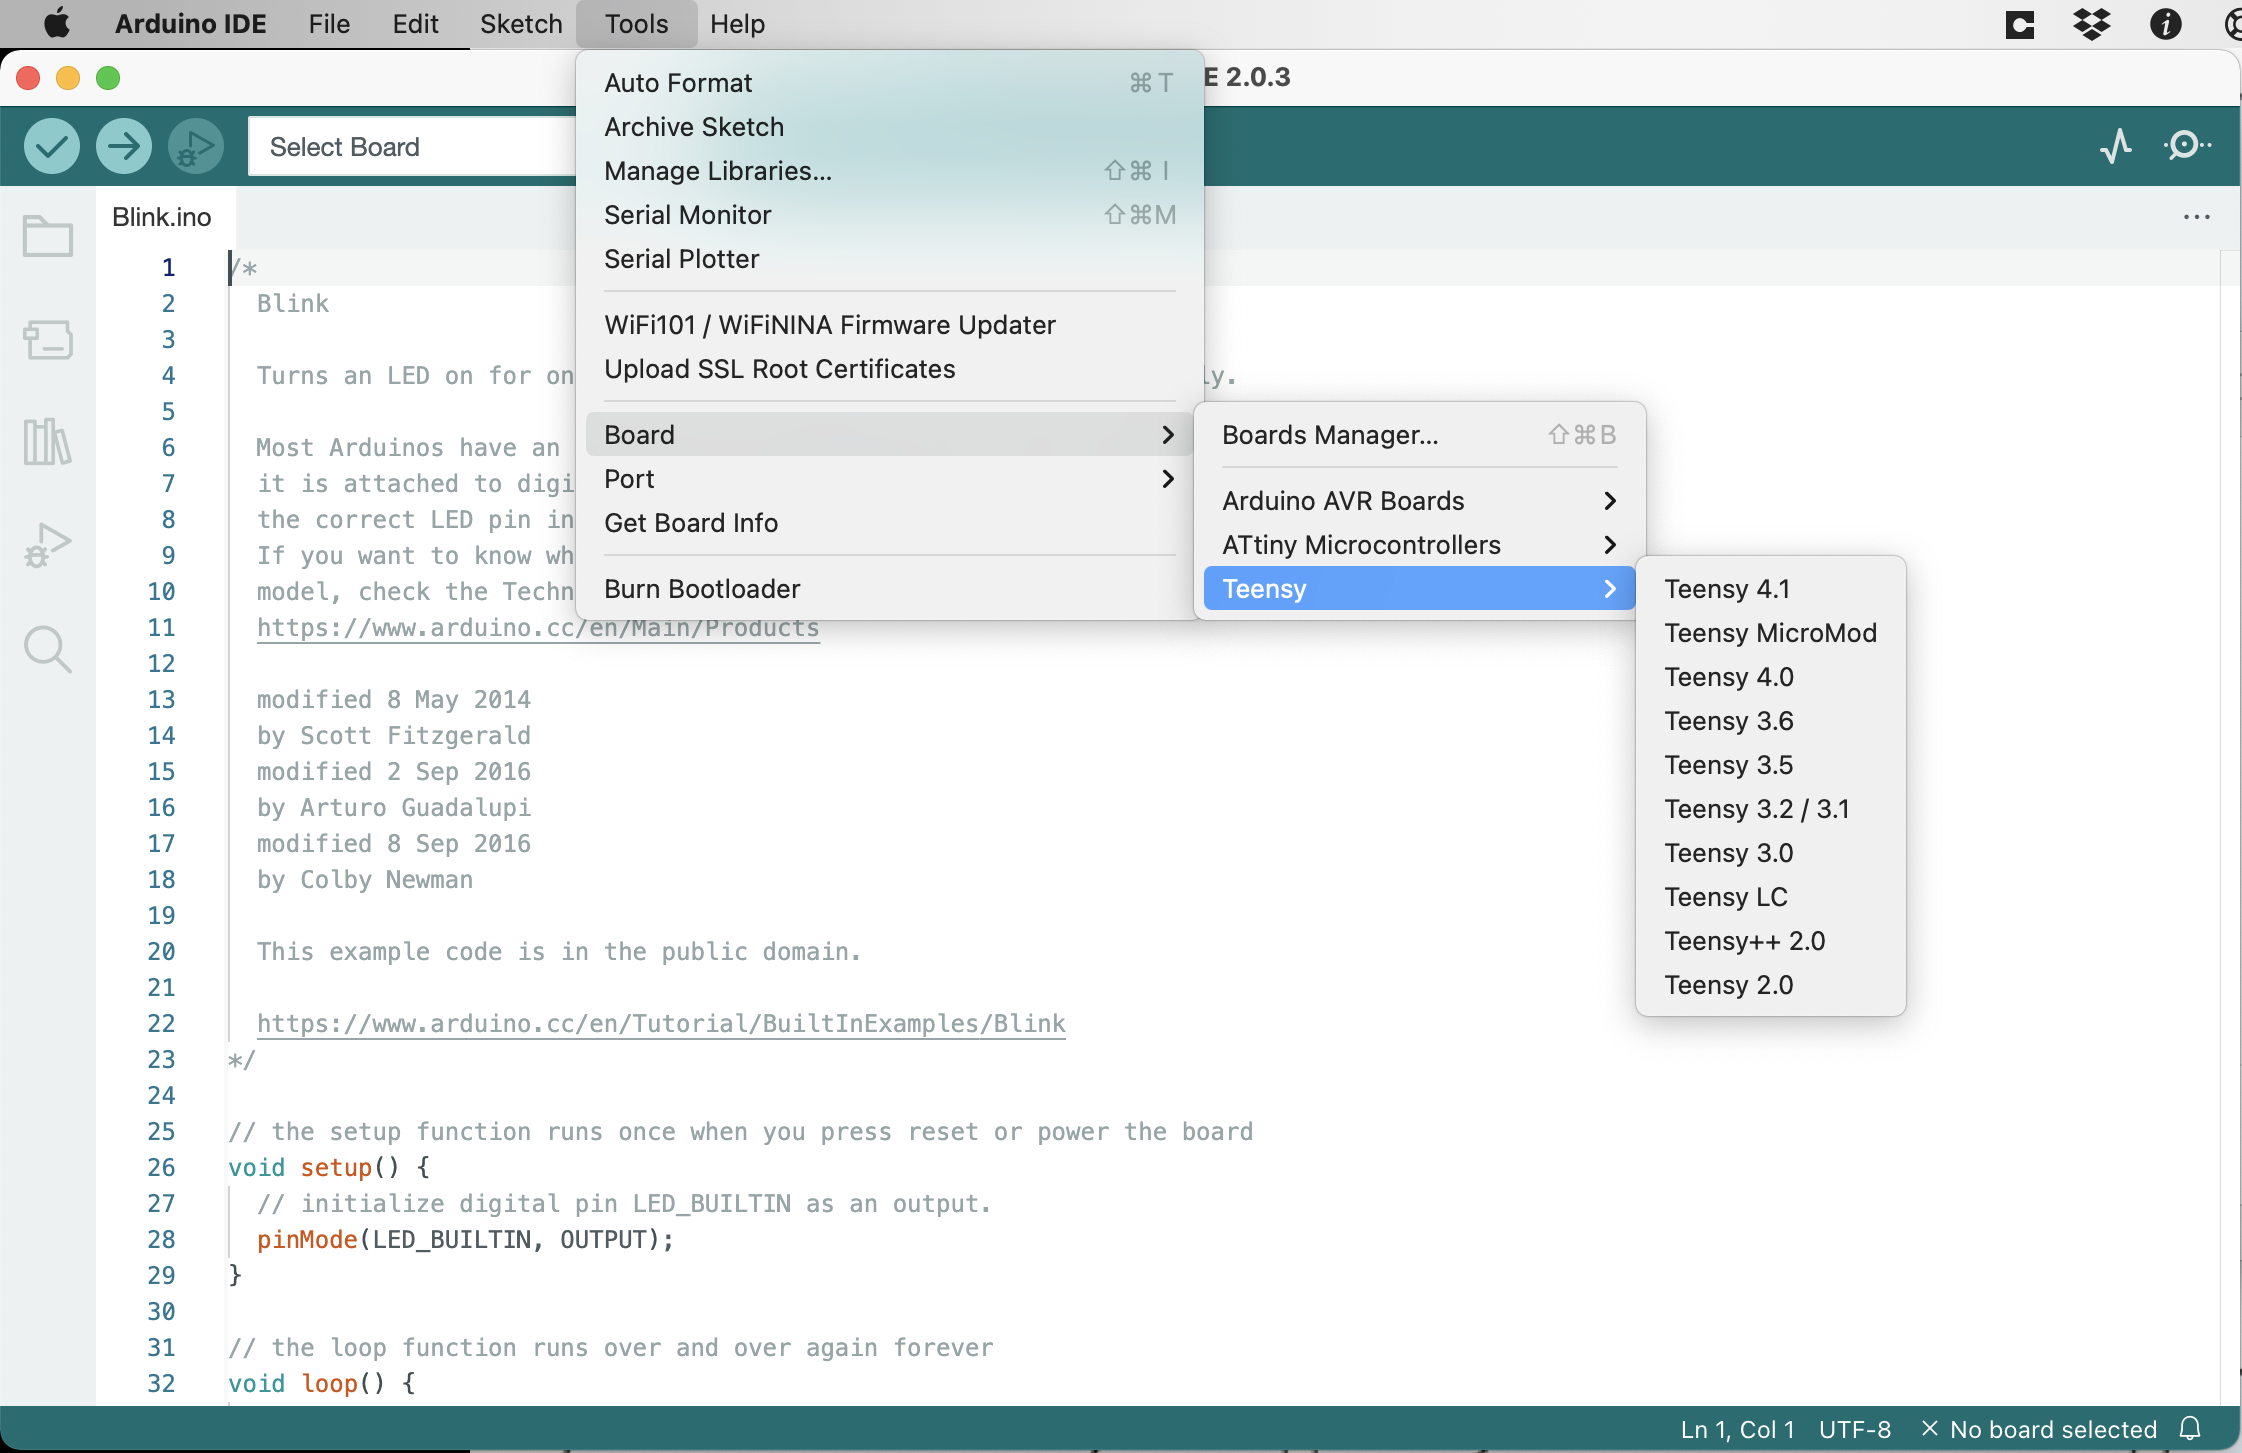Open the Search panel in the sidebar
This screenshot has width=2242, height=1453.
(x=47, y=648)
